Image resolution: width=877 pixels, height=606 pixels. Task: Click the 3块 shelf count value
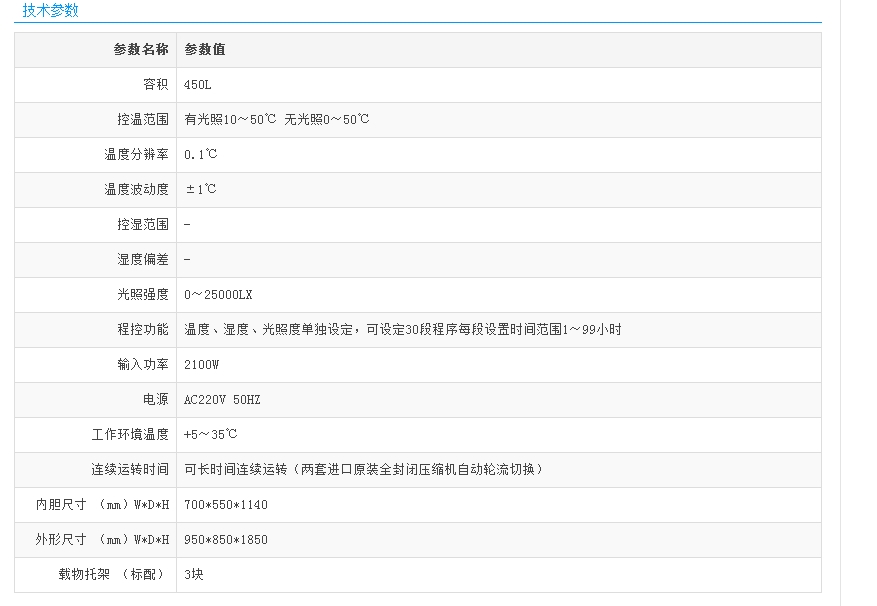(x=194, y=575)
